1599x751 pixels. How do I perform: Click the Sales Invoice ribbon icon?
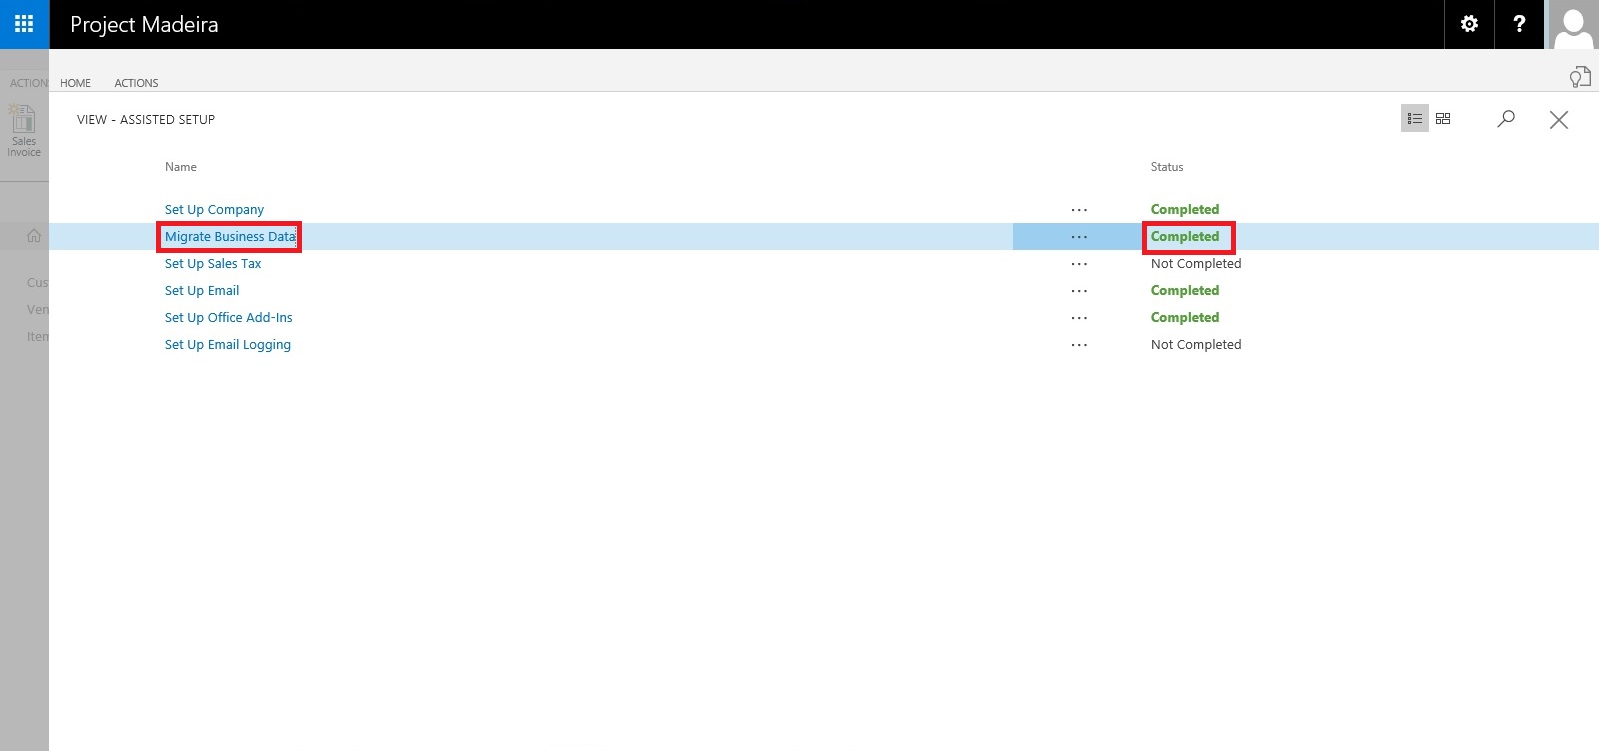point(23,131)
